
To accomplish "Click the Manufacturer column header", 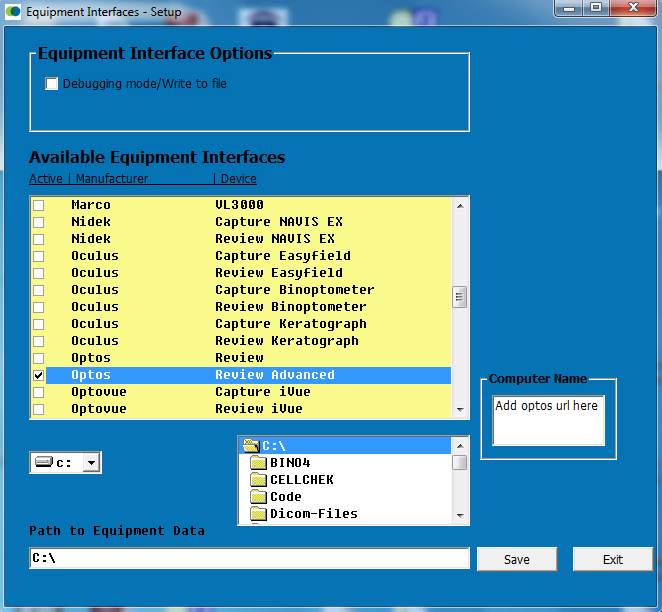I will [112, 179].
